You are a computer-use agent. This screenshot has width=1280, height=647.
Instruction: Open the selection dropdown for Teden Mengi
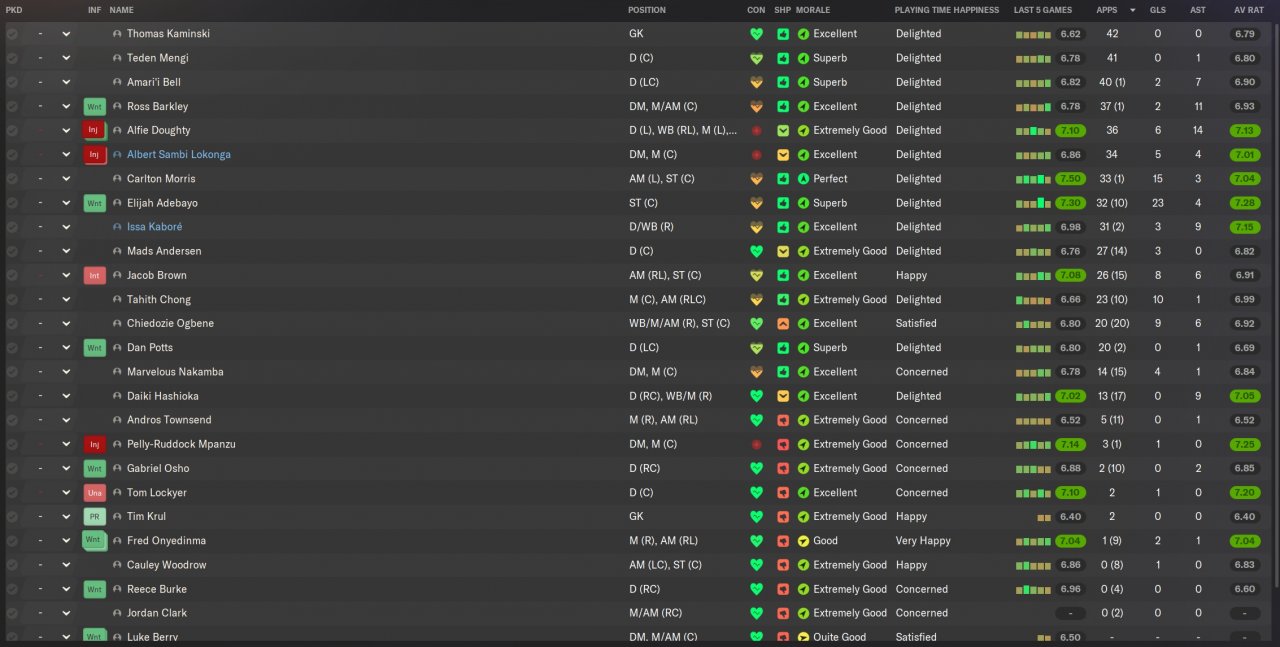66,58
